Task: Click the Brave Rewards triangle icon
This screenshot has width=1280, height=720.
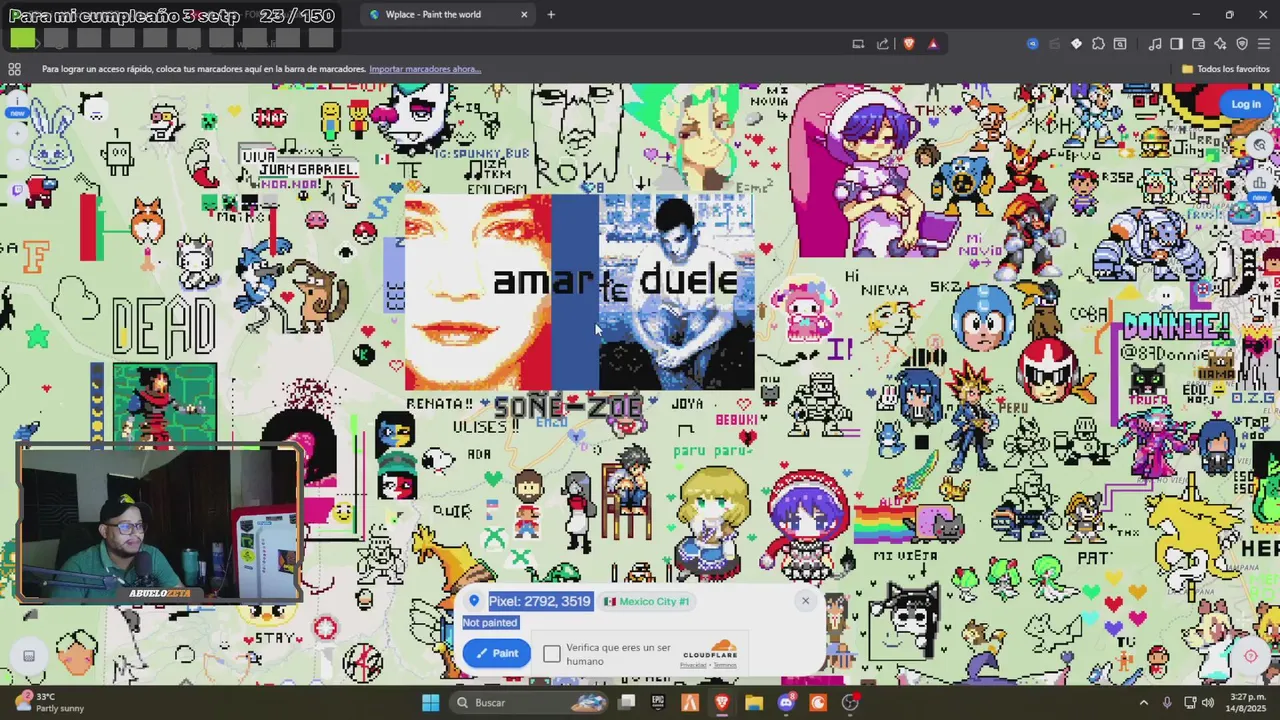Action: [x=933, y=44]
